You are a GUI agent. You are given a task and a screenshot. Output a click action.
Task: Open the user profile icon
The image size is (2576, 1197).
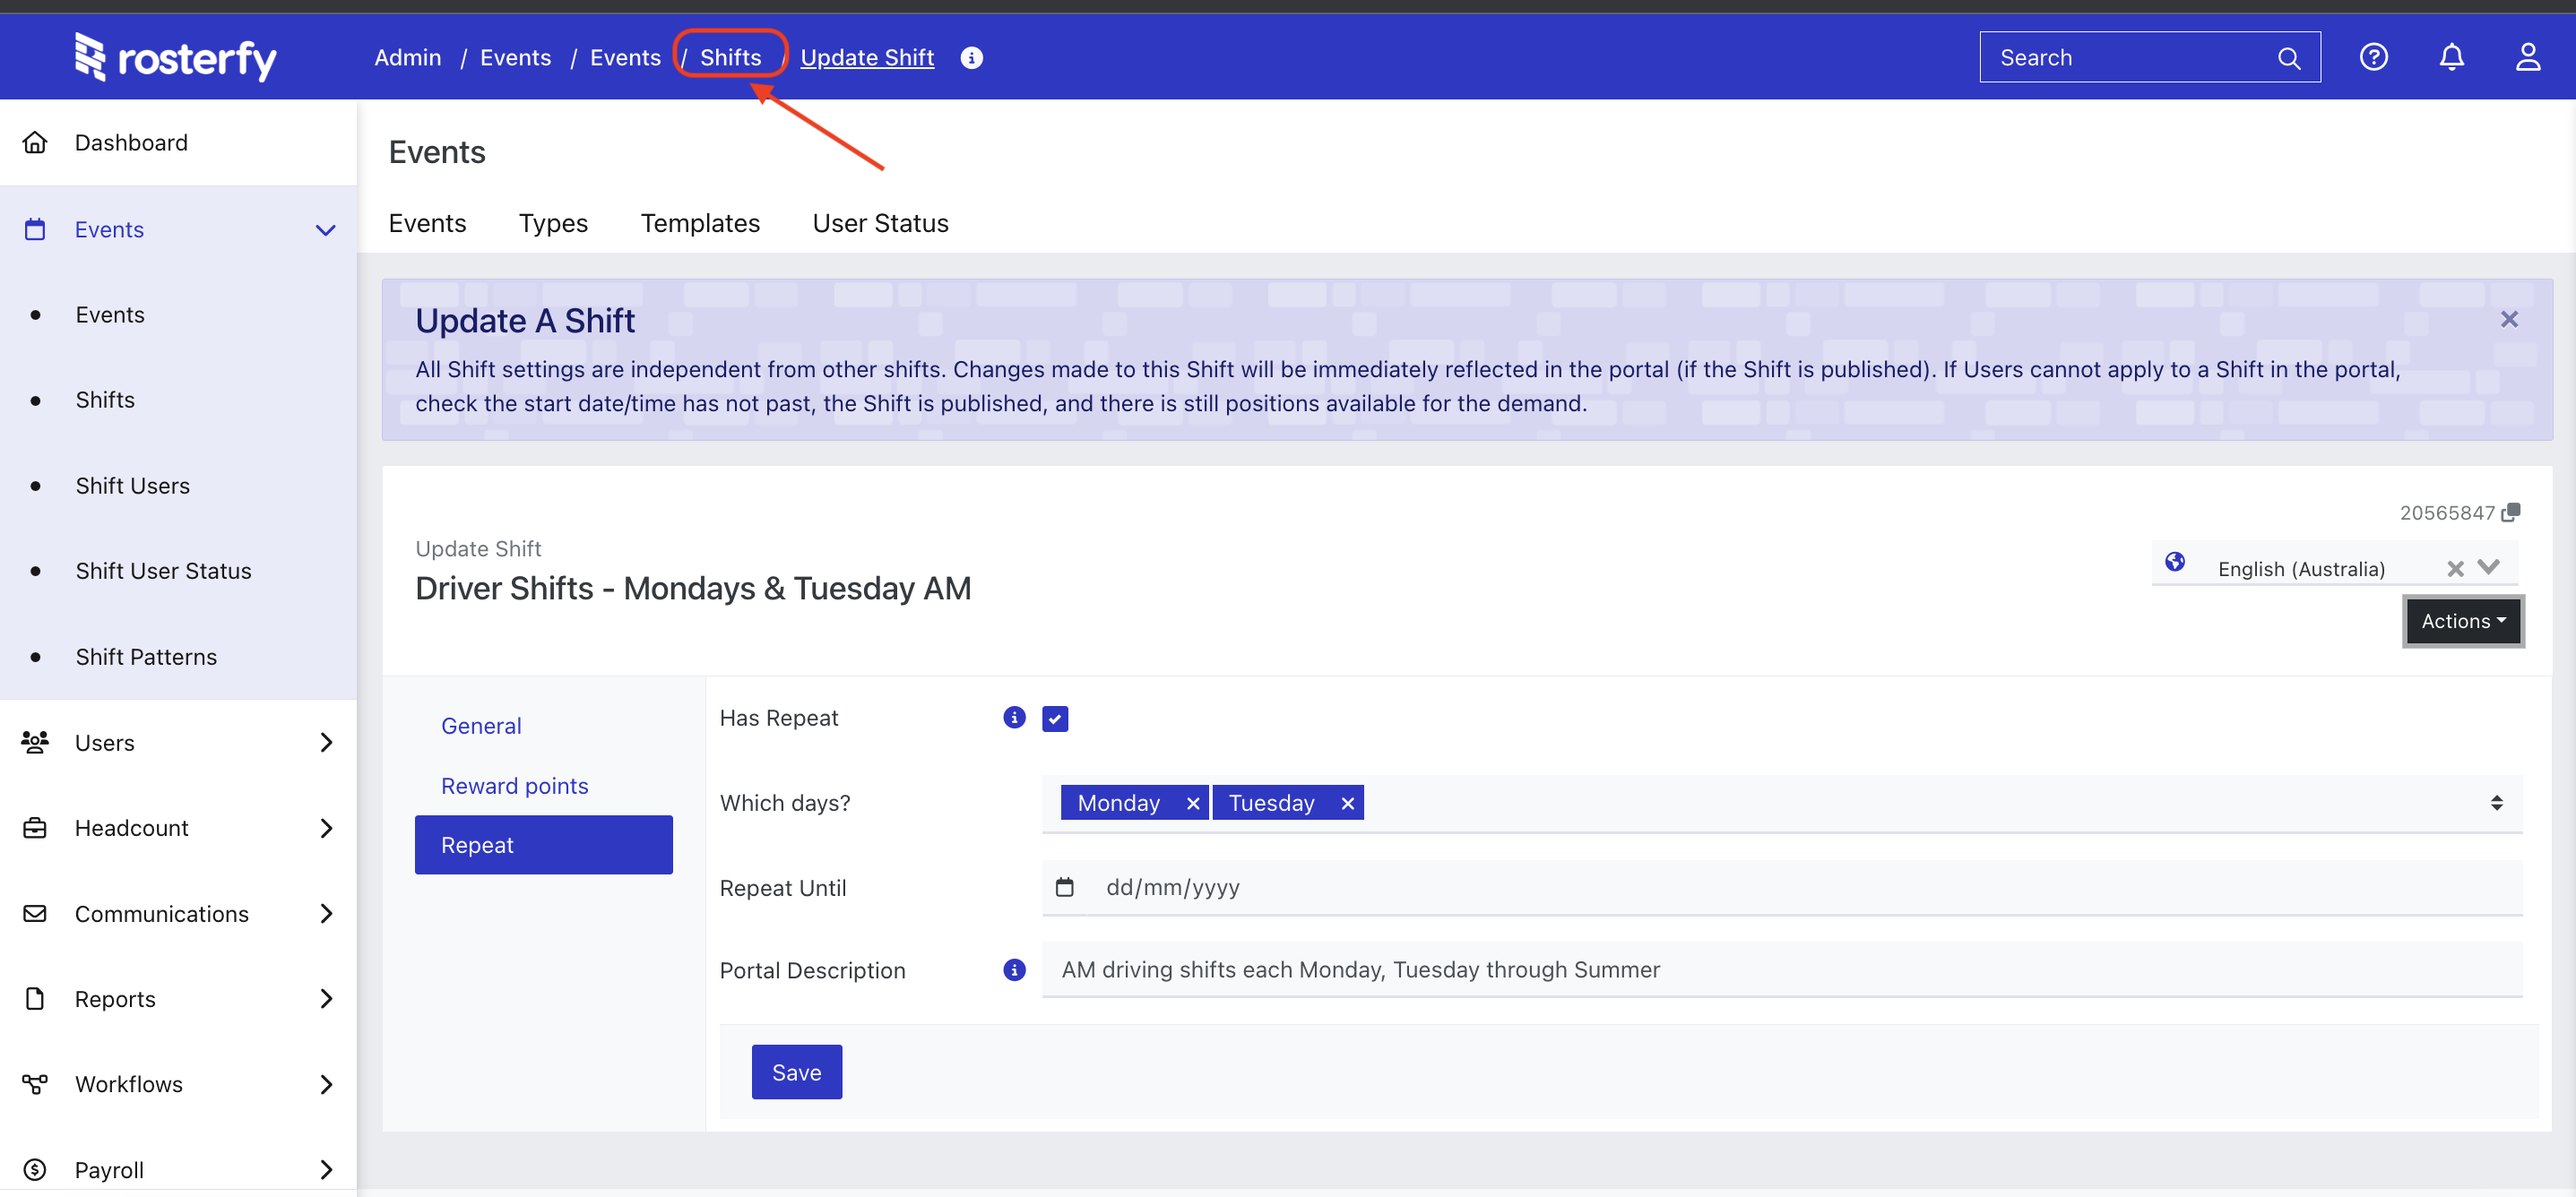click(2528, 57)
